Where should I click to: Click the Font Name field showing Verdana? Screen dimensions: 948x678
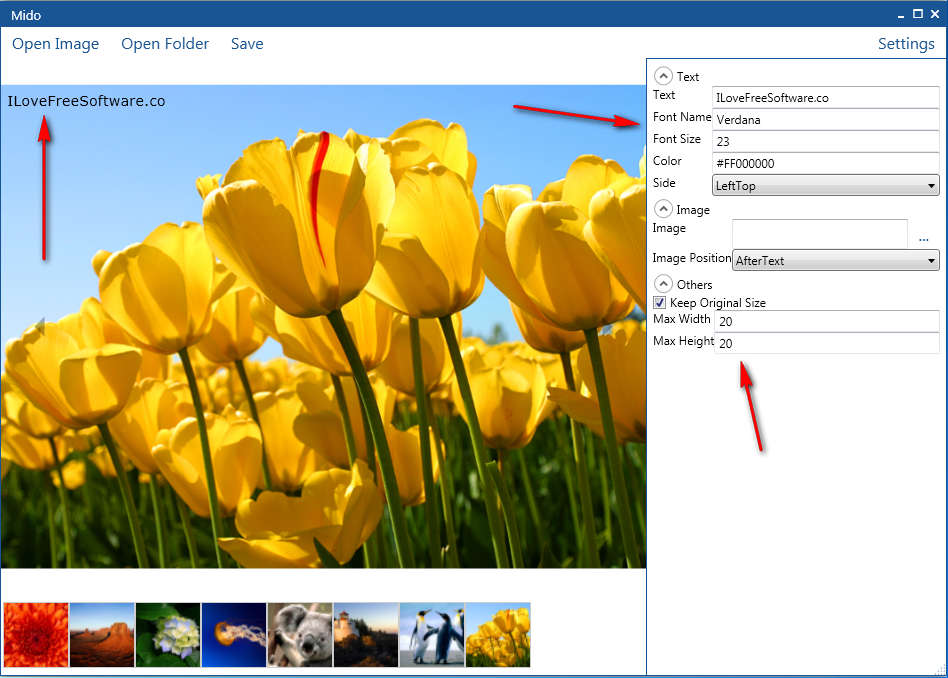825,119
